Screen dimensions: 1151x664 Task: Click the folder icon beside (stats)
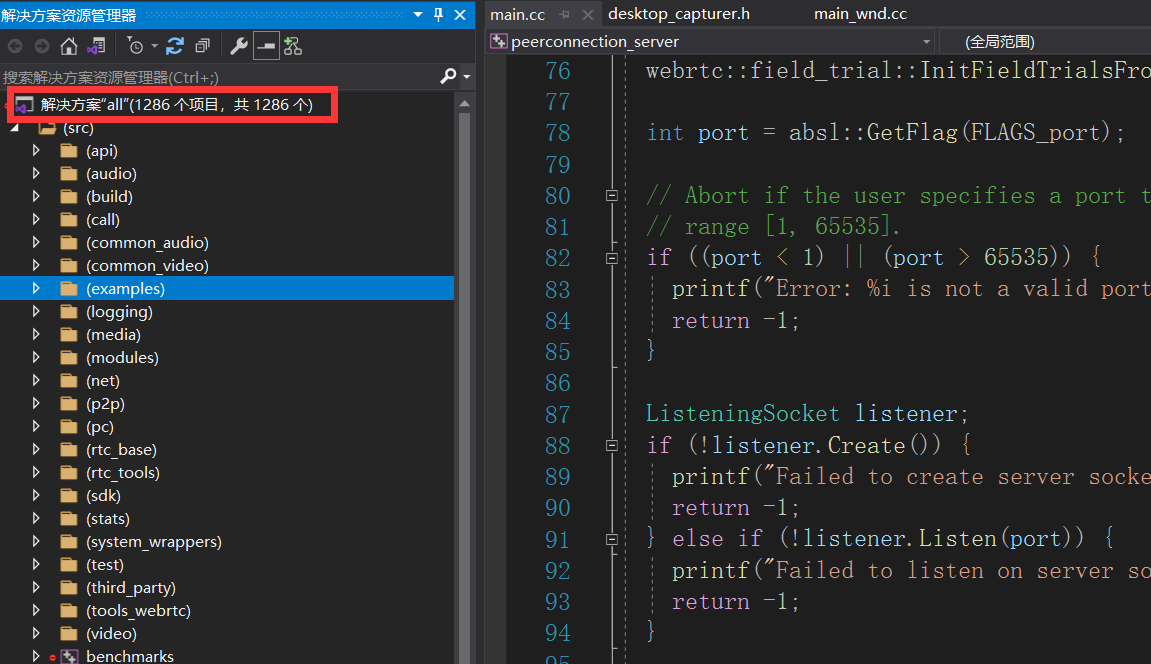69,519
